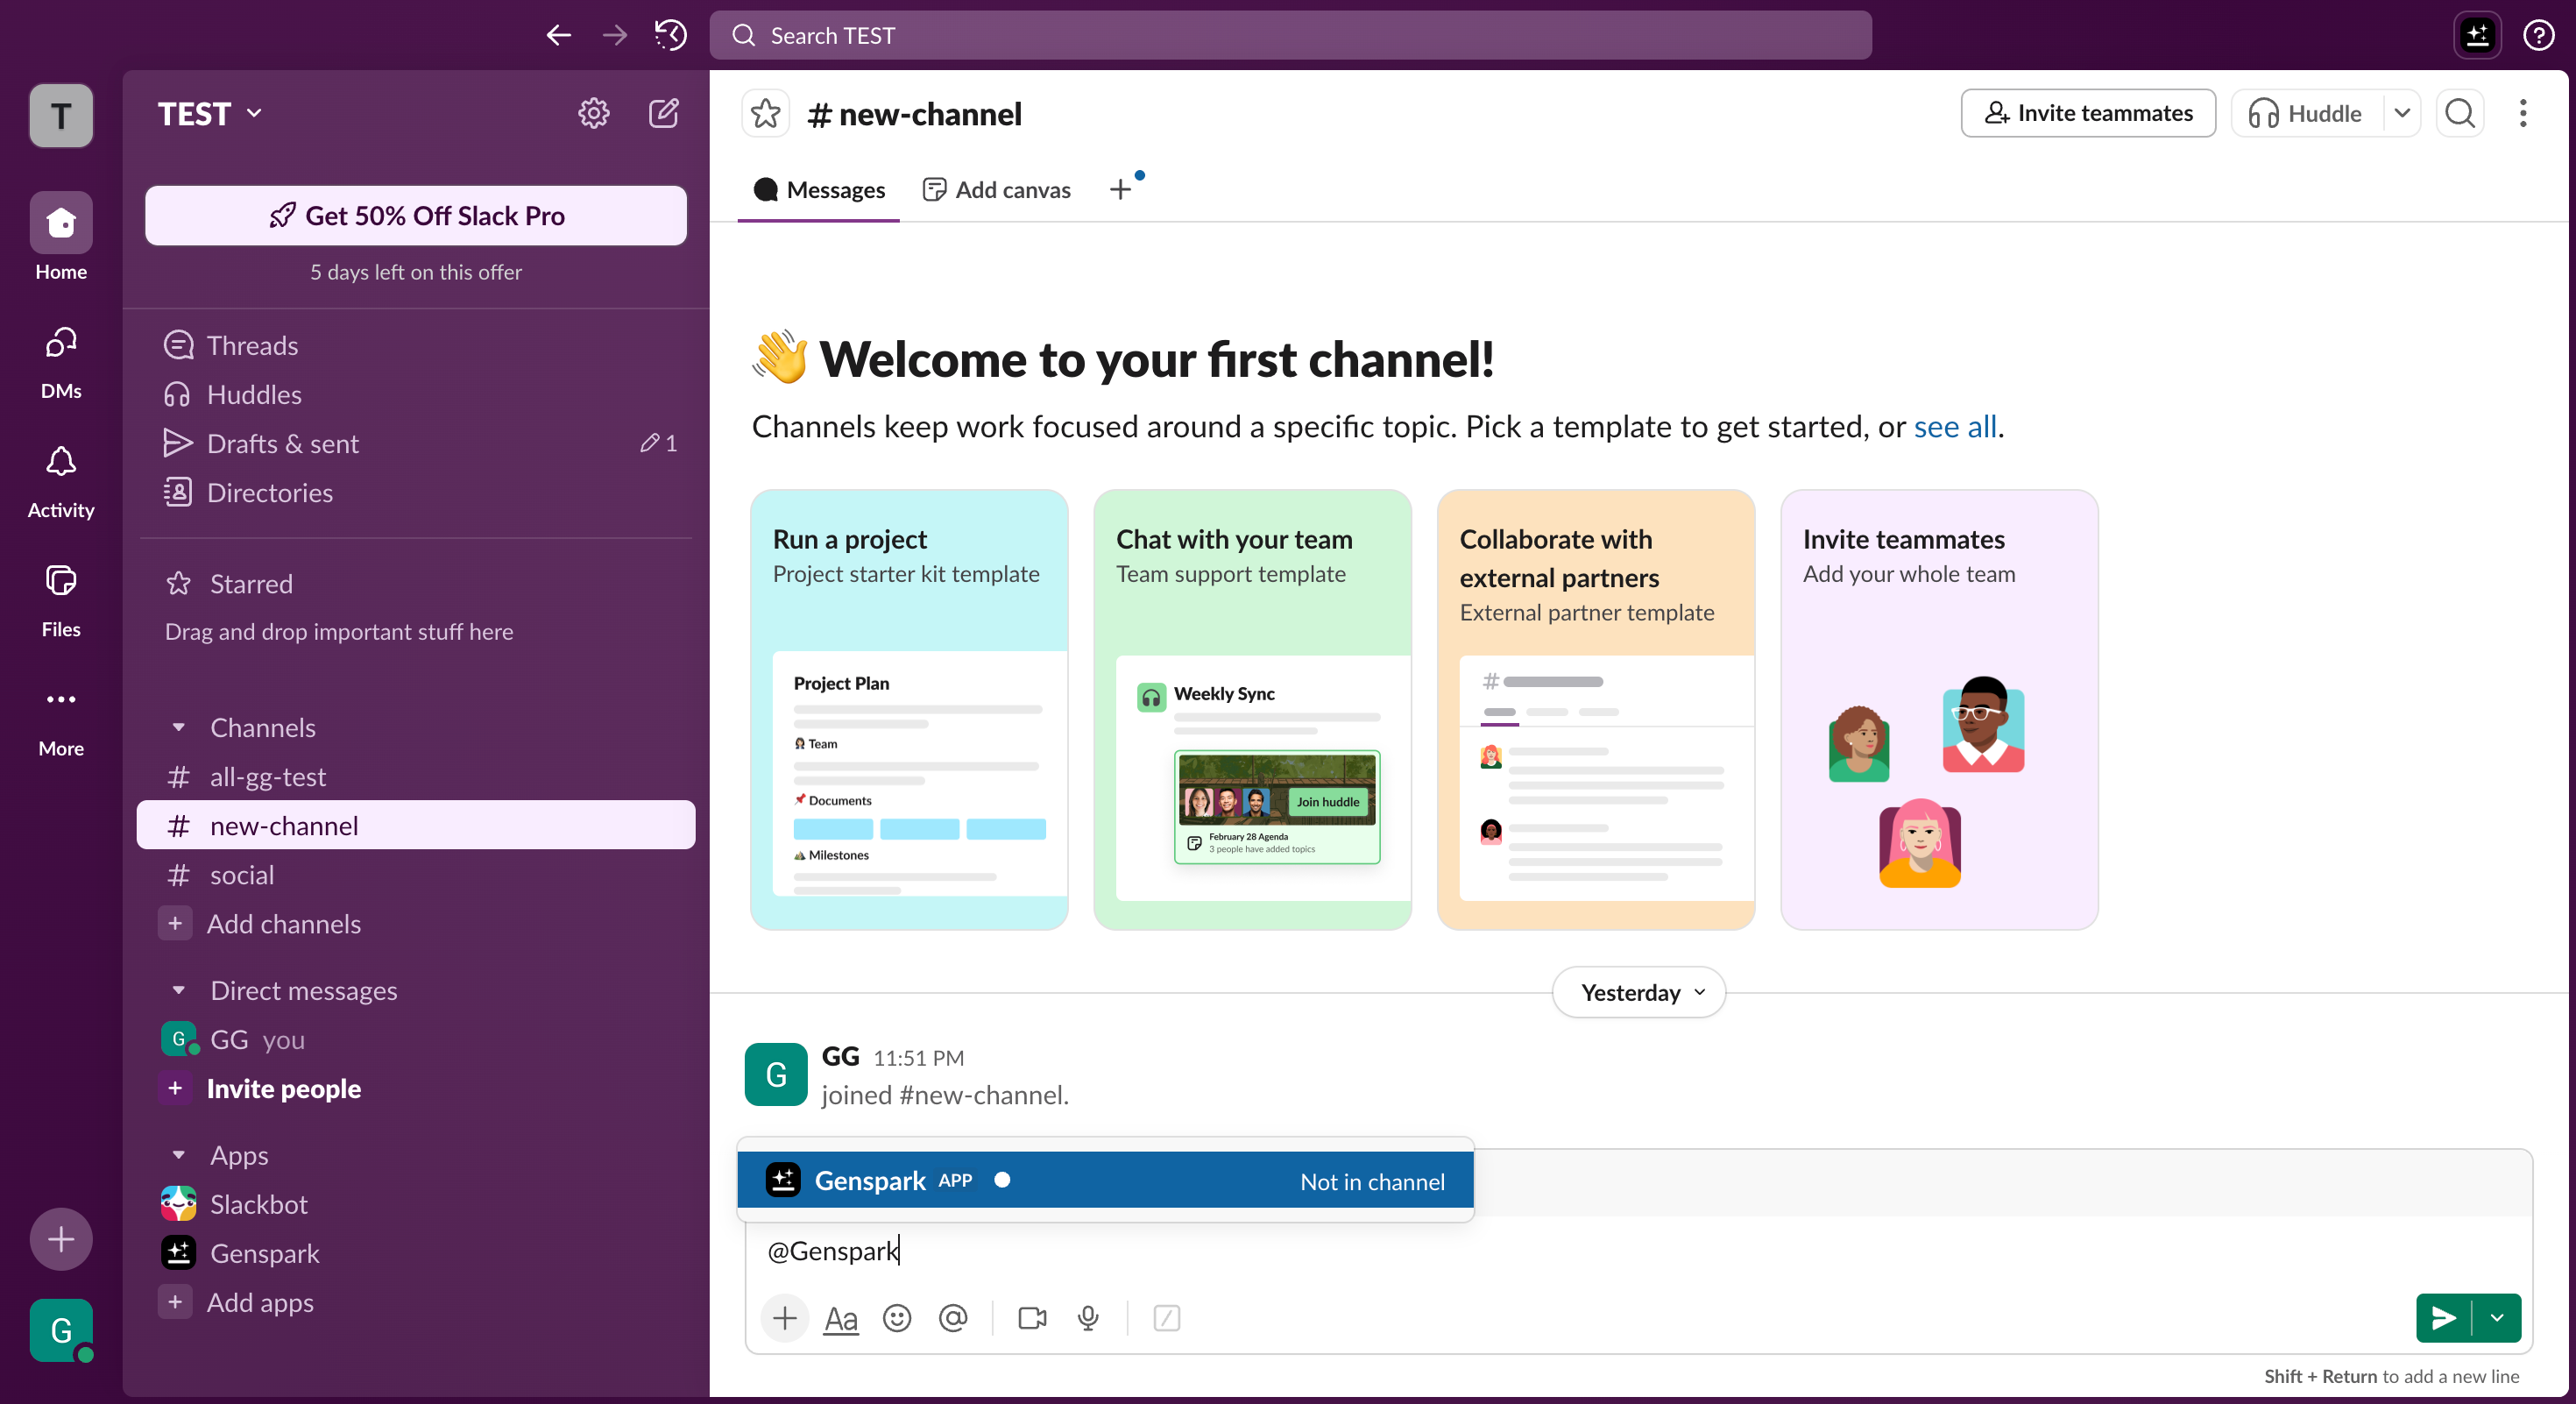This screenshot has width=2576, height=1404.
Task: Open the slash shortcuts icon
Action: pyautogui.click(x=1166, y=1318)
